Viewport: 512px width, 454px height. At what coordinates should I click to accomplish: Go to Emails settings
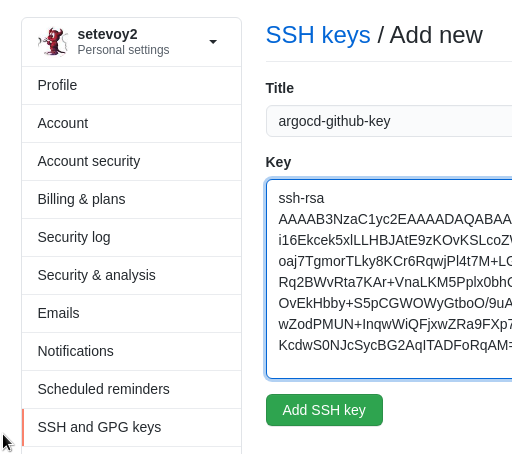132,313
